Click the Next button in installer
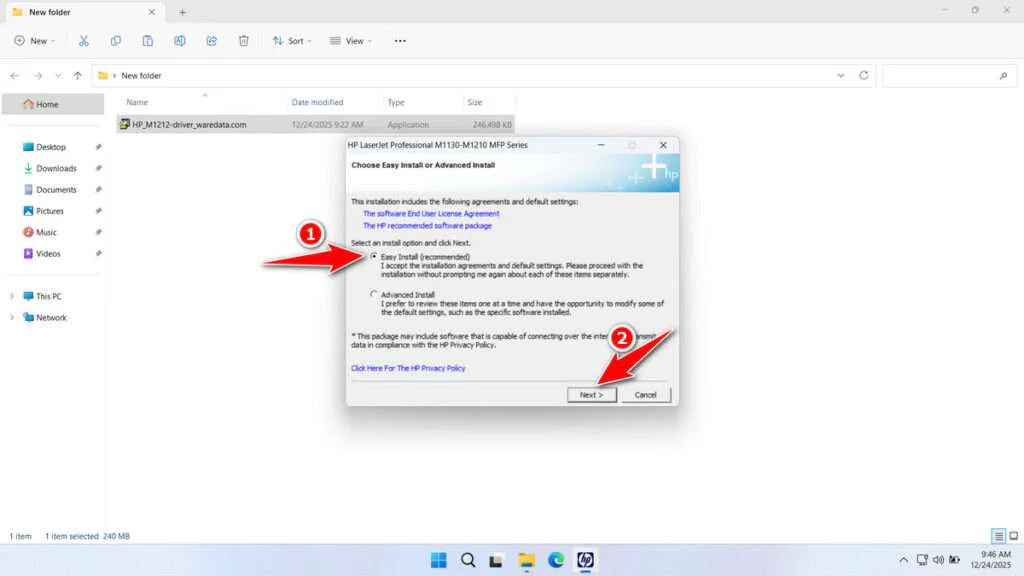Image resolution: width=1024 pixels, height=576 pixels. click(x=591, y=394)
